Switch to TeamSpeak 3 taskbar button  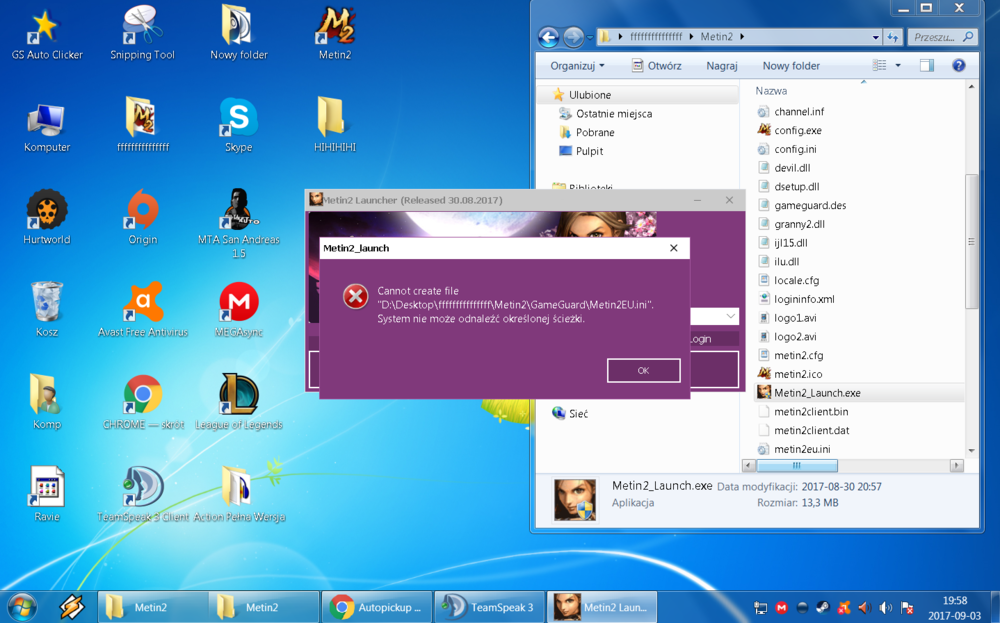(489, 607)
